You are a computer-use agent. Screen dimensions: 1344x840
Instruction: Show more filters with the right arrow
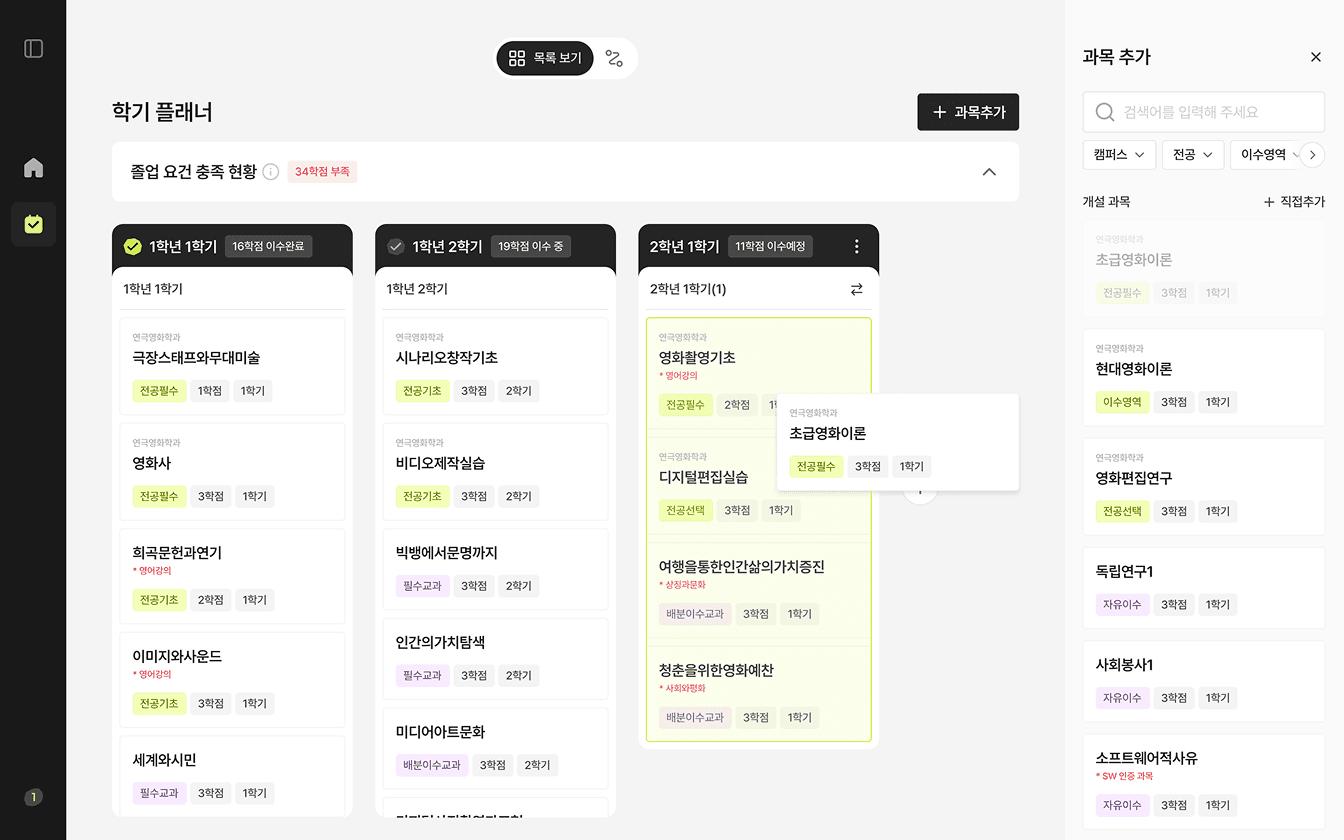click(1312, 154)
